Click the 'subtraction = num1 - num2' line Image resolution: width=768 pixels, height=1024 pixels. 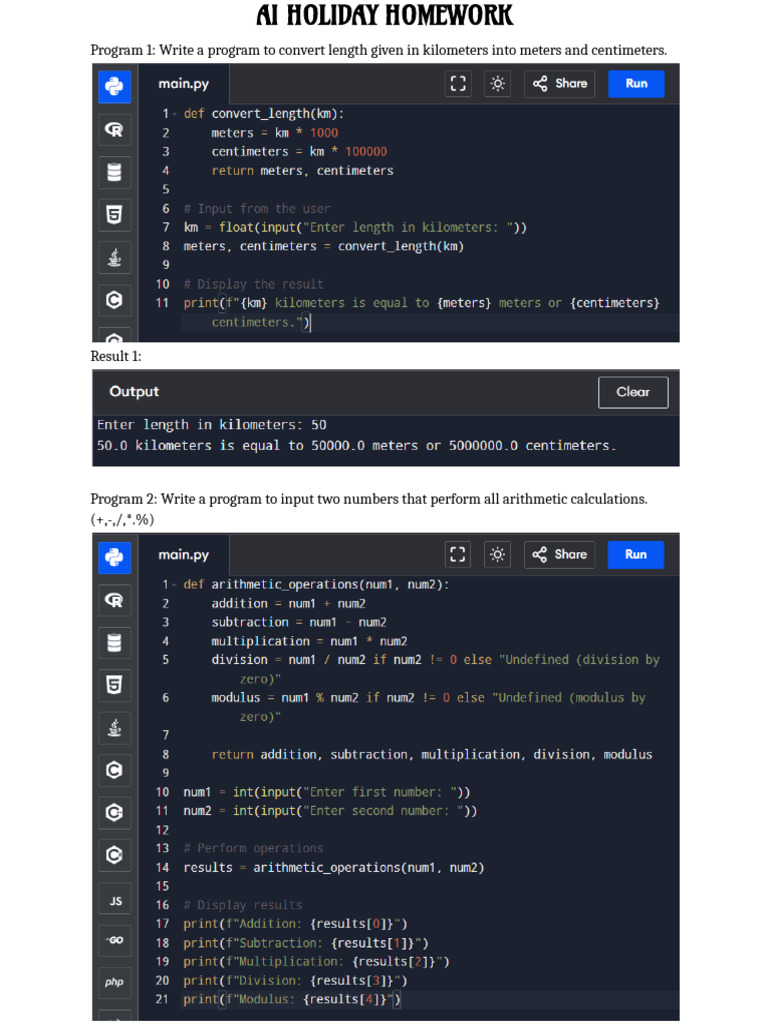298,622
